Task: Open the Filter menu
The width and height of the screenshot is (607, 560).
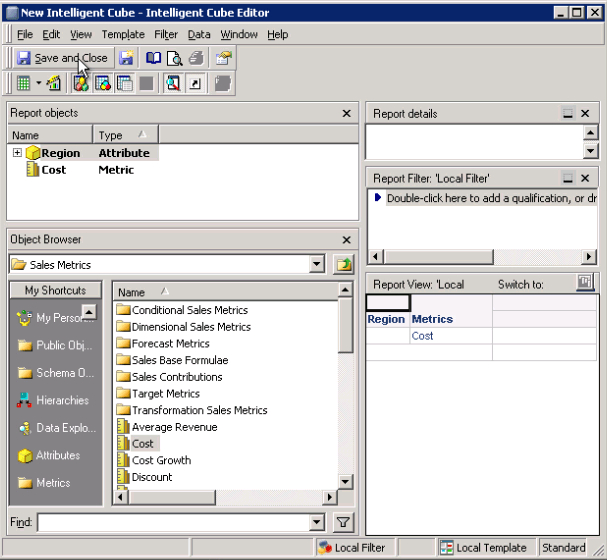Action: [x=166, y=34]
